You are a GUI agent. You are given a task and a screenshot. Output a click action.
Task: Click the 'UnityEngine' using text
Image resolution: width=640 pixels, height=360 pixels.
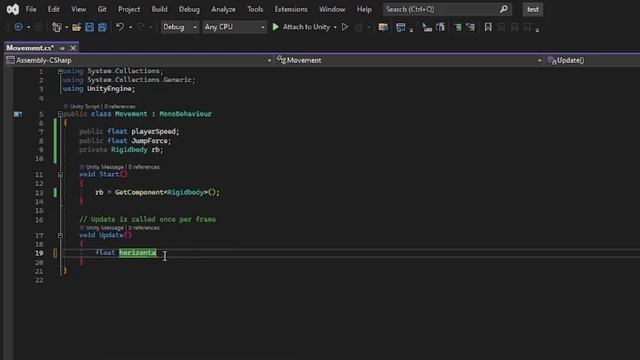point(109,89)
